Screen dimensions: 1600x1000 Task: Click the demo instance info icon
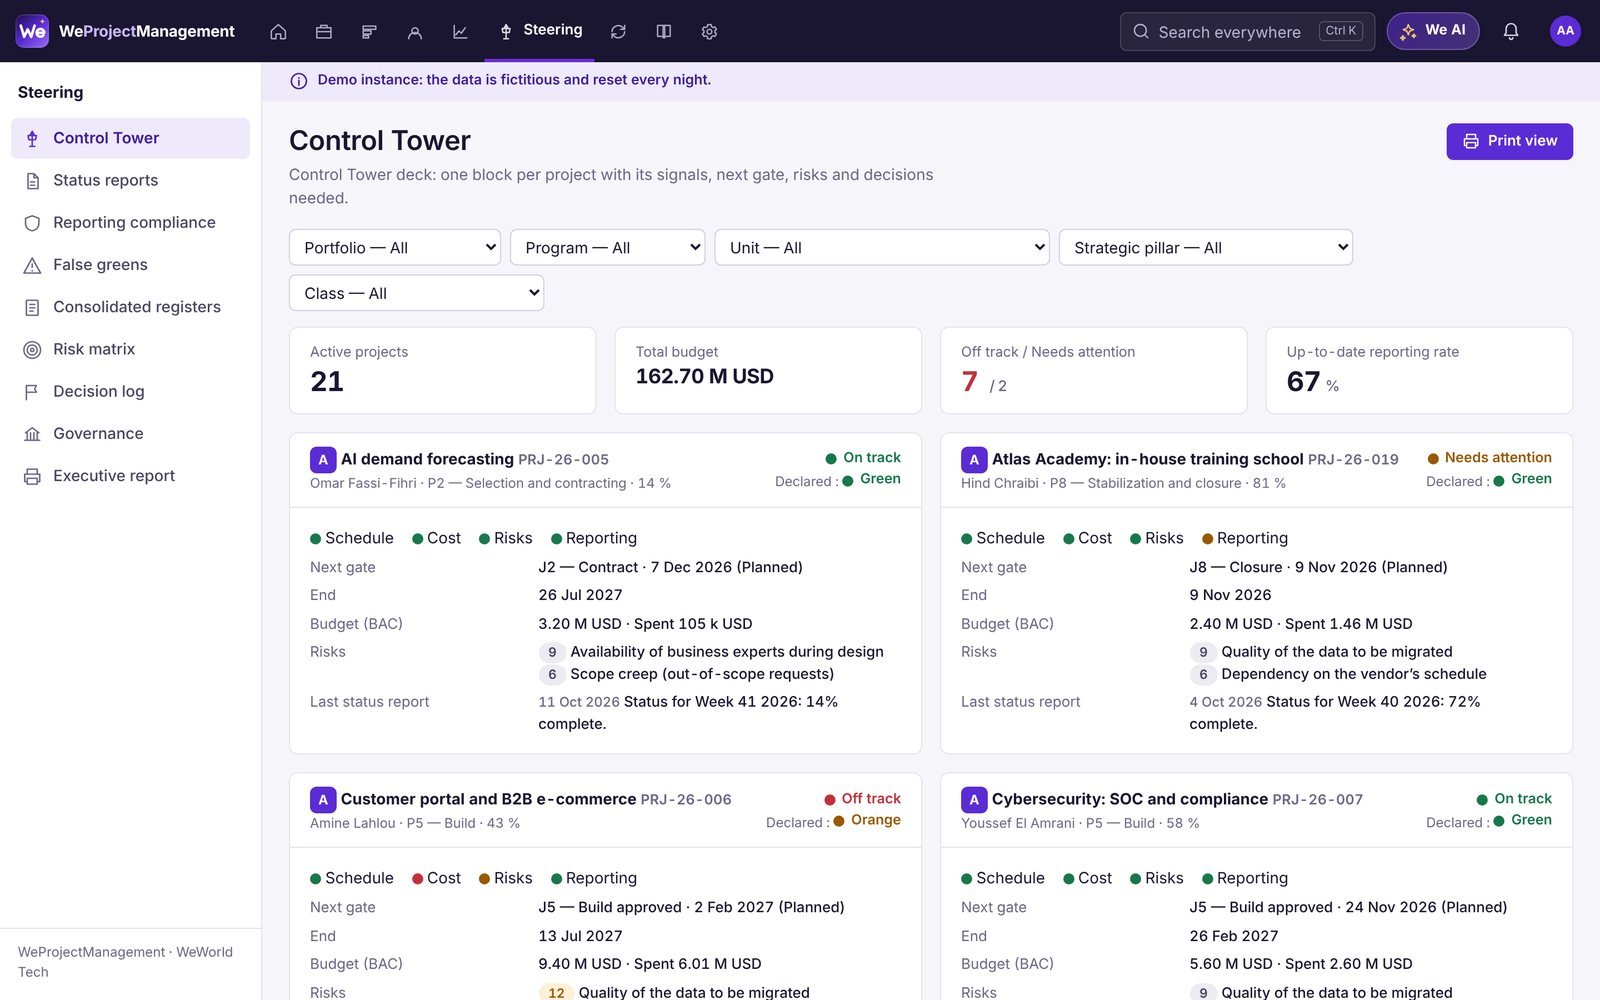[298, 81]
